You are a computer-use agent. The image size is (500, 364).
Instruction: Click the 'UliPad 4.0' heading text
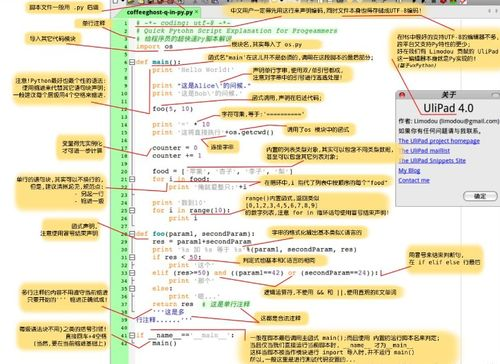point(448,108)
